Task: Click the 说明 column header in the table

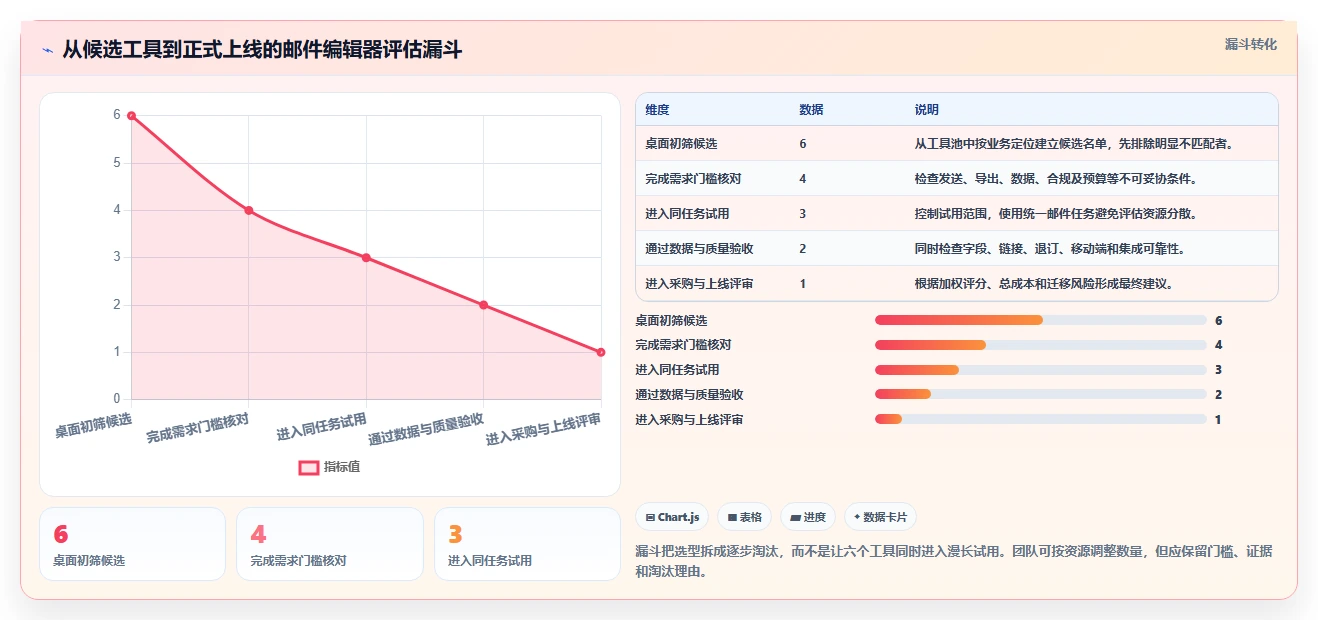Action: click(x=926, y=110)
